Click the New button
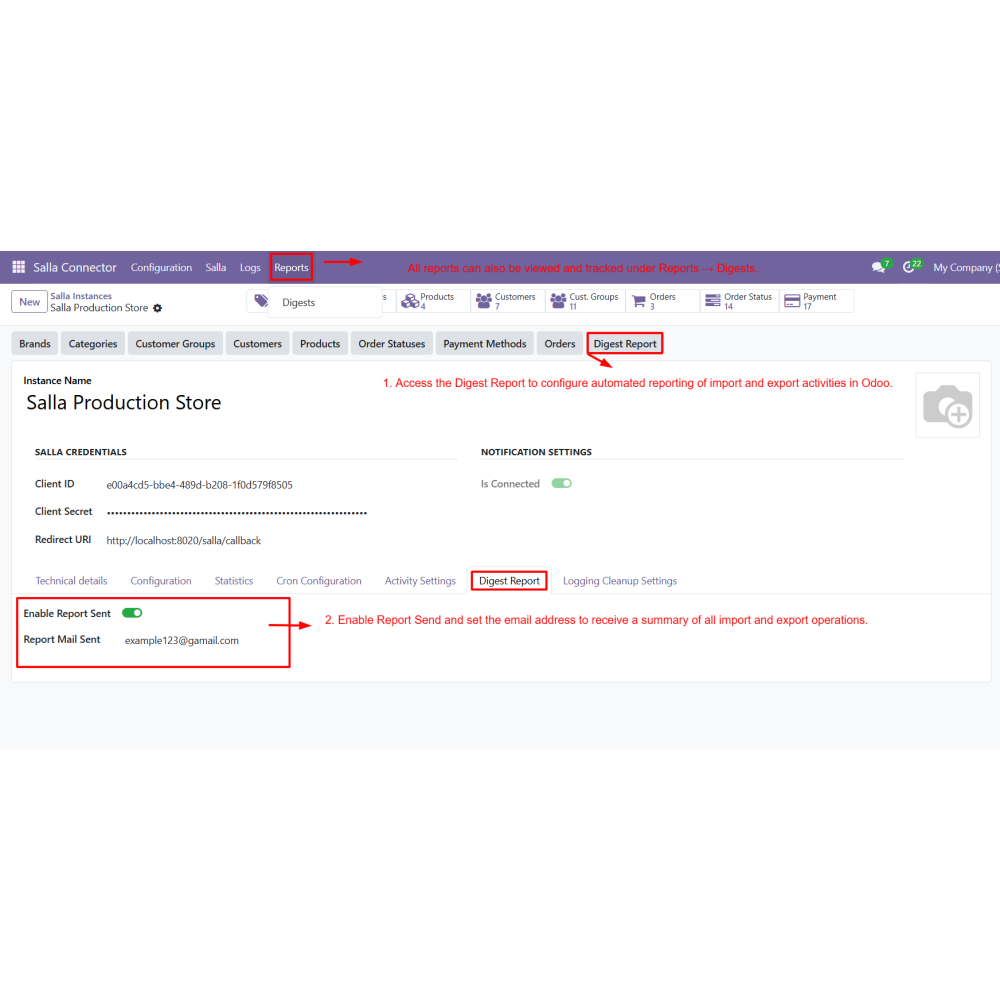 point(29,302)
